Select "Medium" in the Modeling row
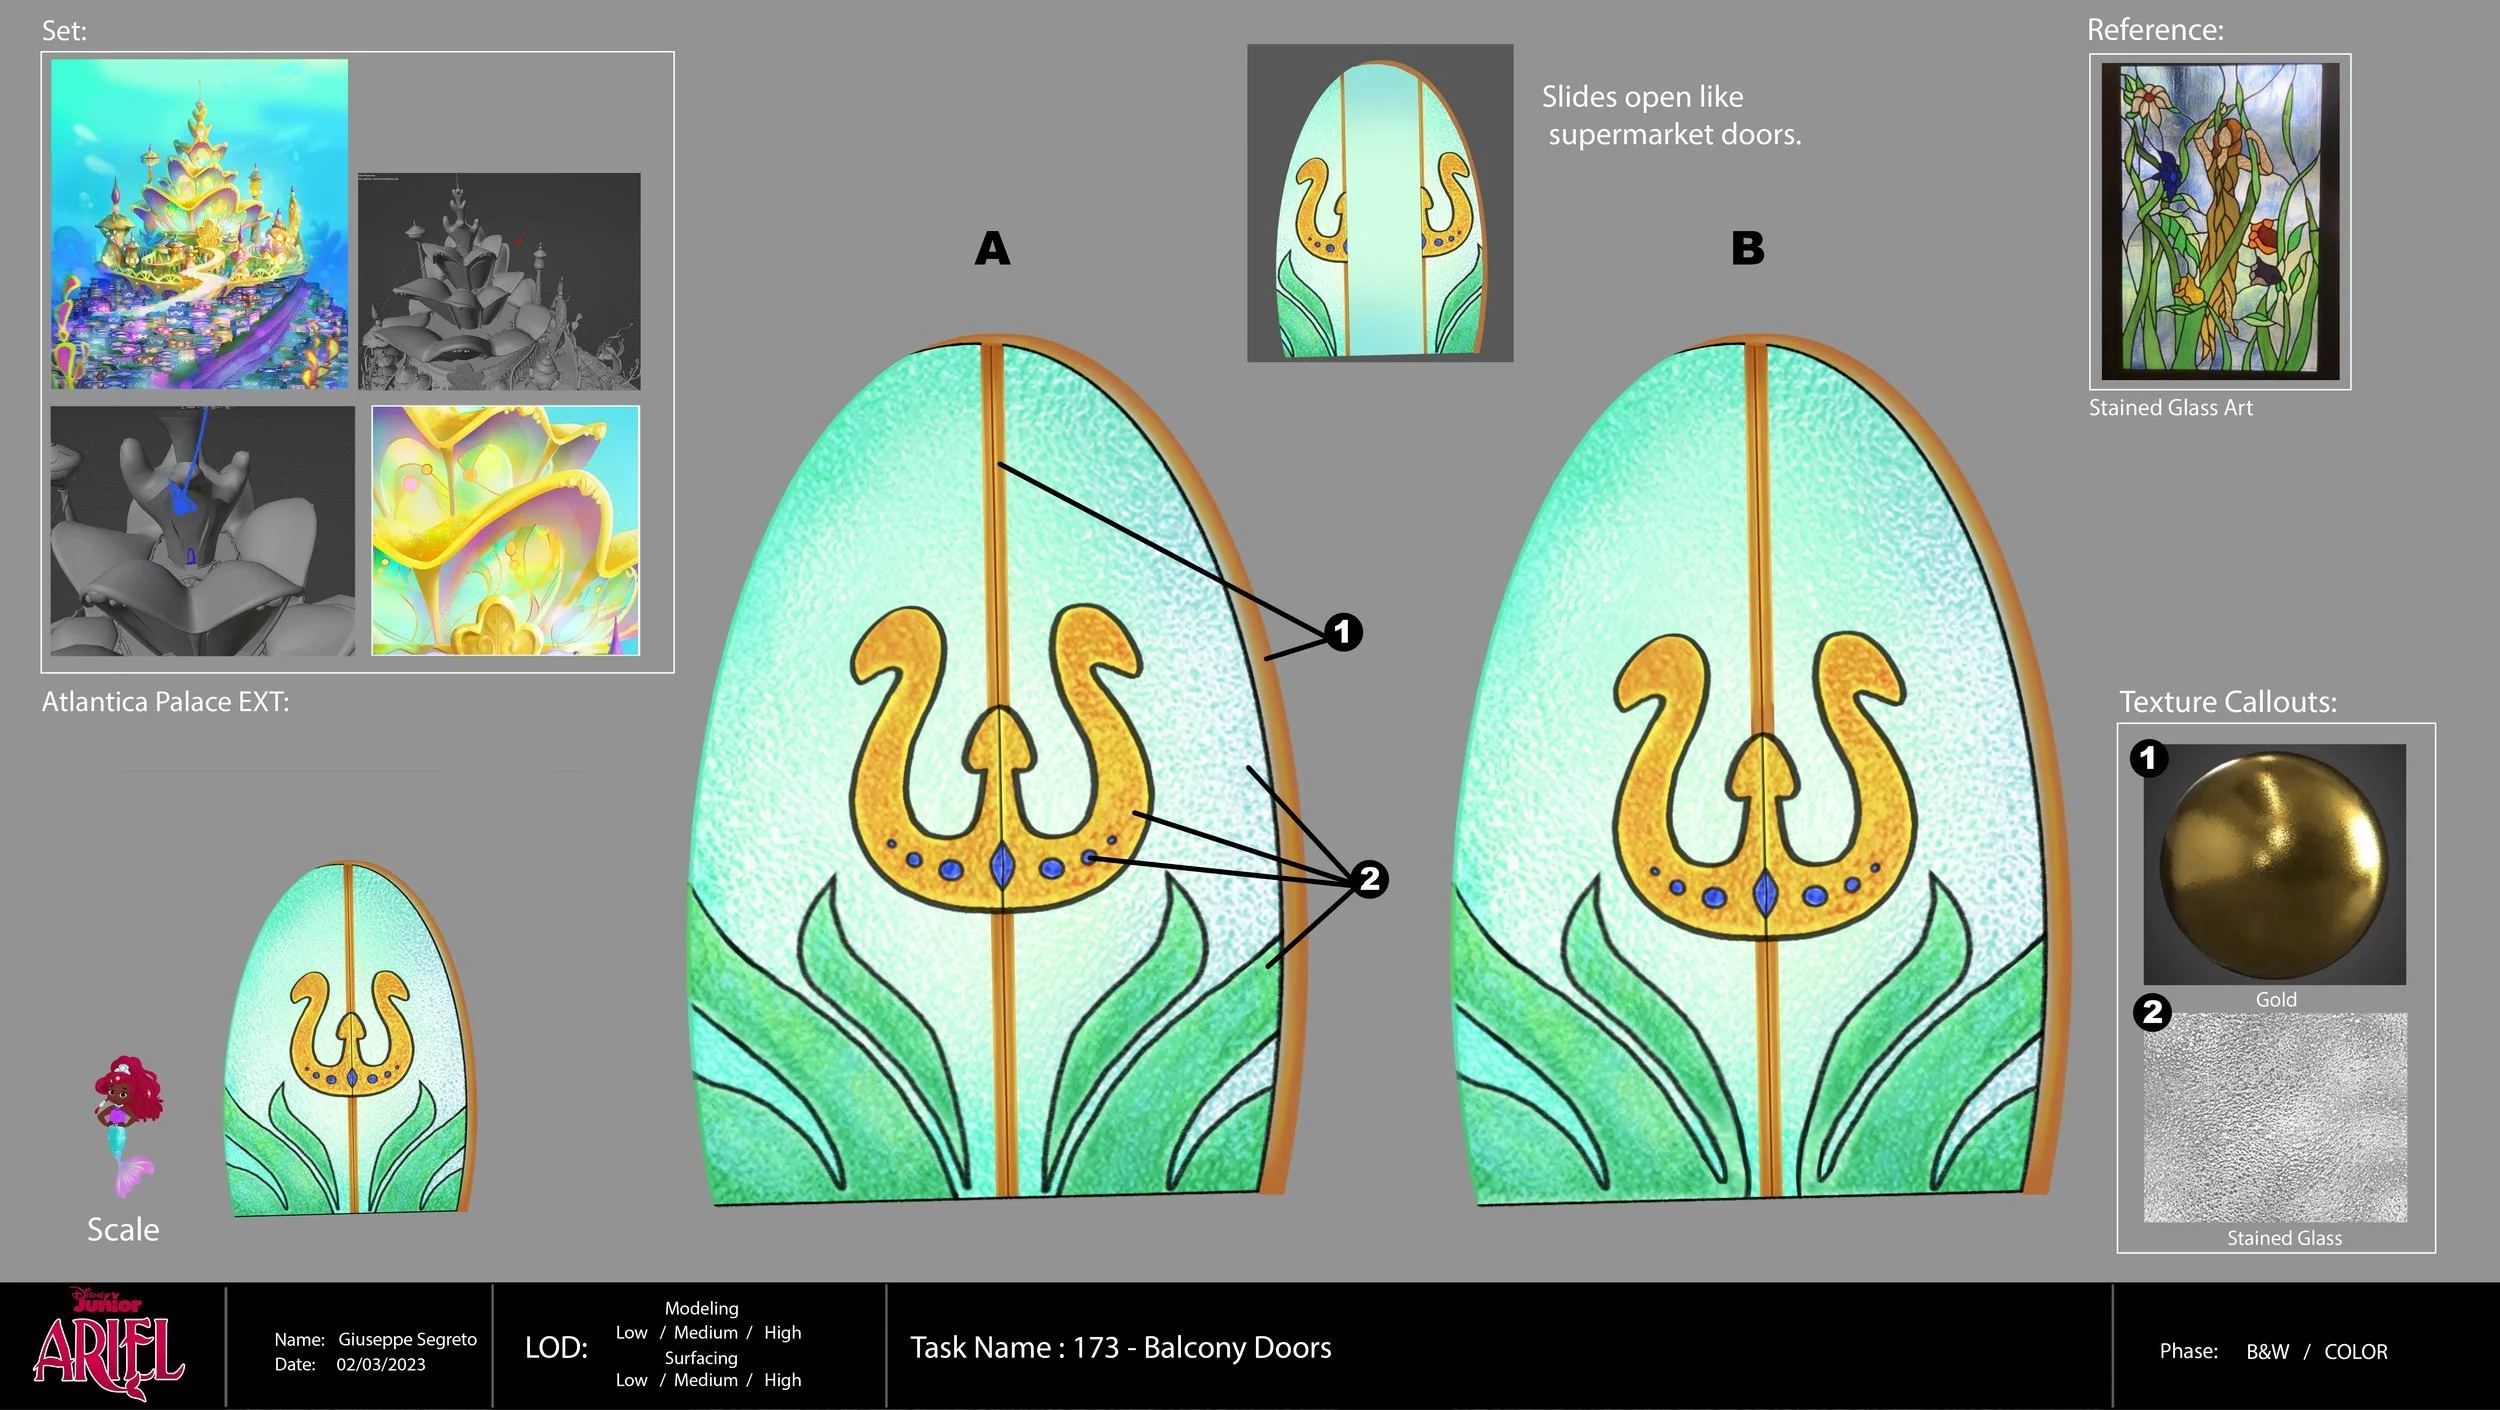The width and height of the screenshot is (2500, 1410). tap(705, 1333)
